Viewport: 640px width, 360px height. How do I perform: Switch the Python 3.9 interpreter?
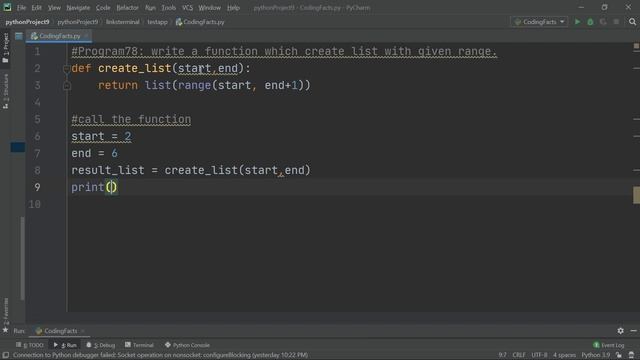(596, 355)
